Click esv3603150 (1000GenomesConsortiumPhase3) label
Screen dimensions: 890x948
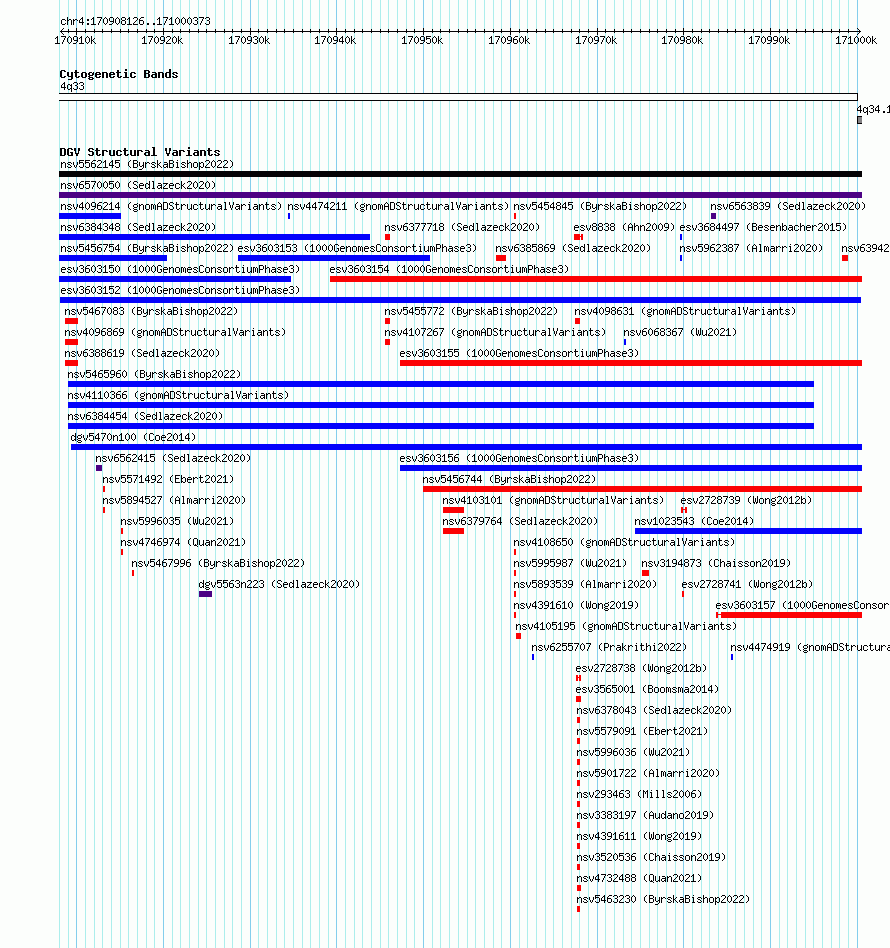[180, 269]
